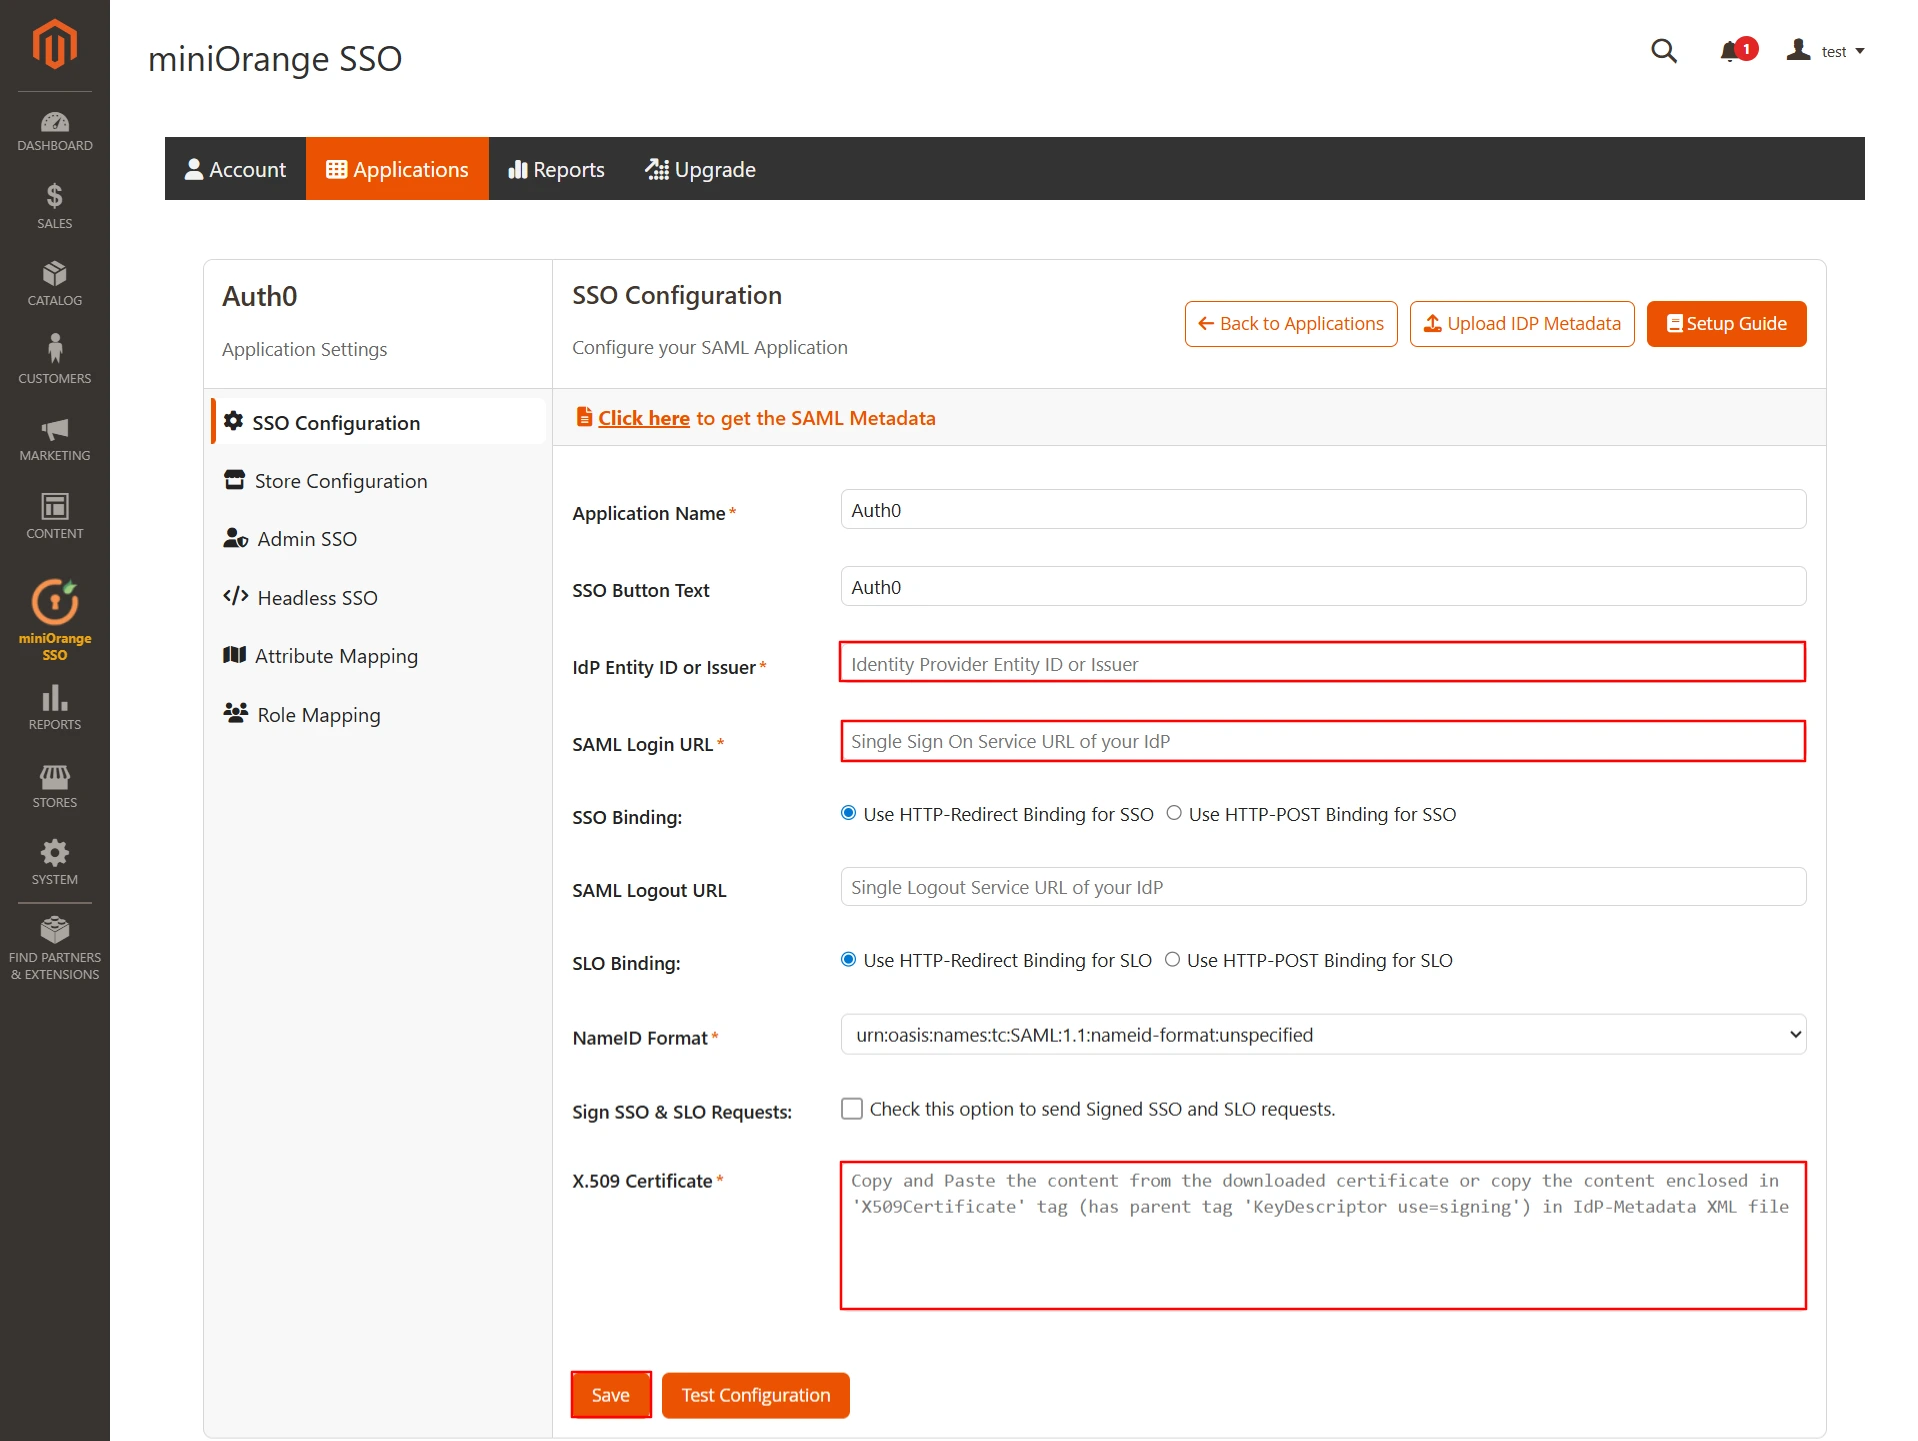Enable Sign SSO & SLO Requests
This screenshot has width=1918, height=1441.
[851, 1108]
